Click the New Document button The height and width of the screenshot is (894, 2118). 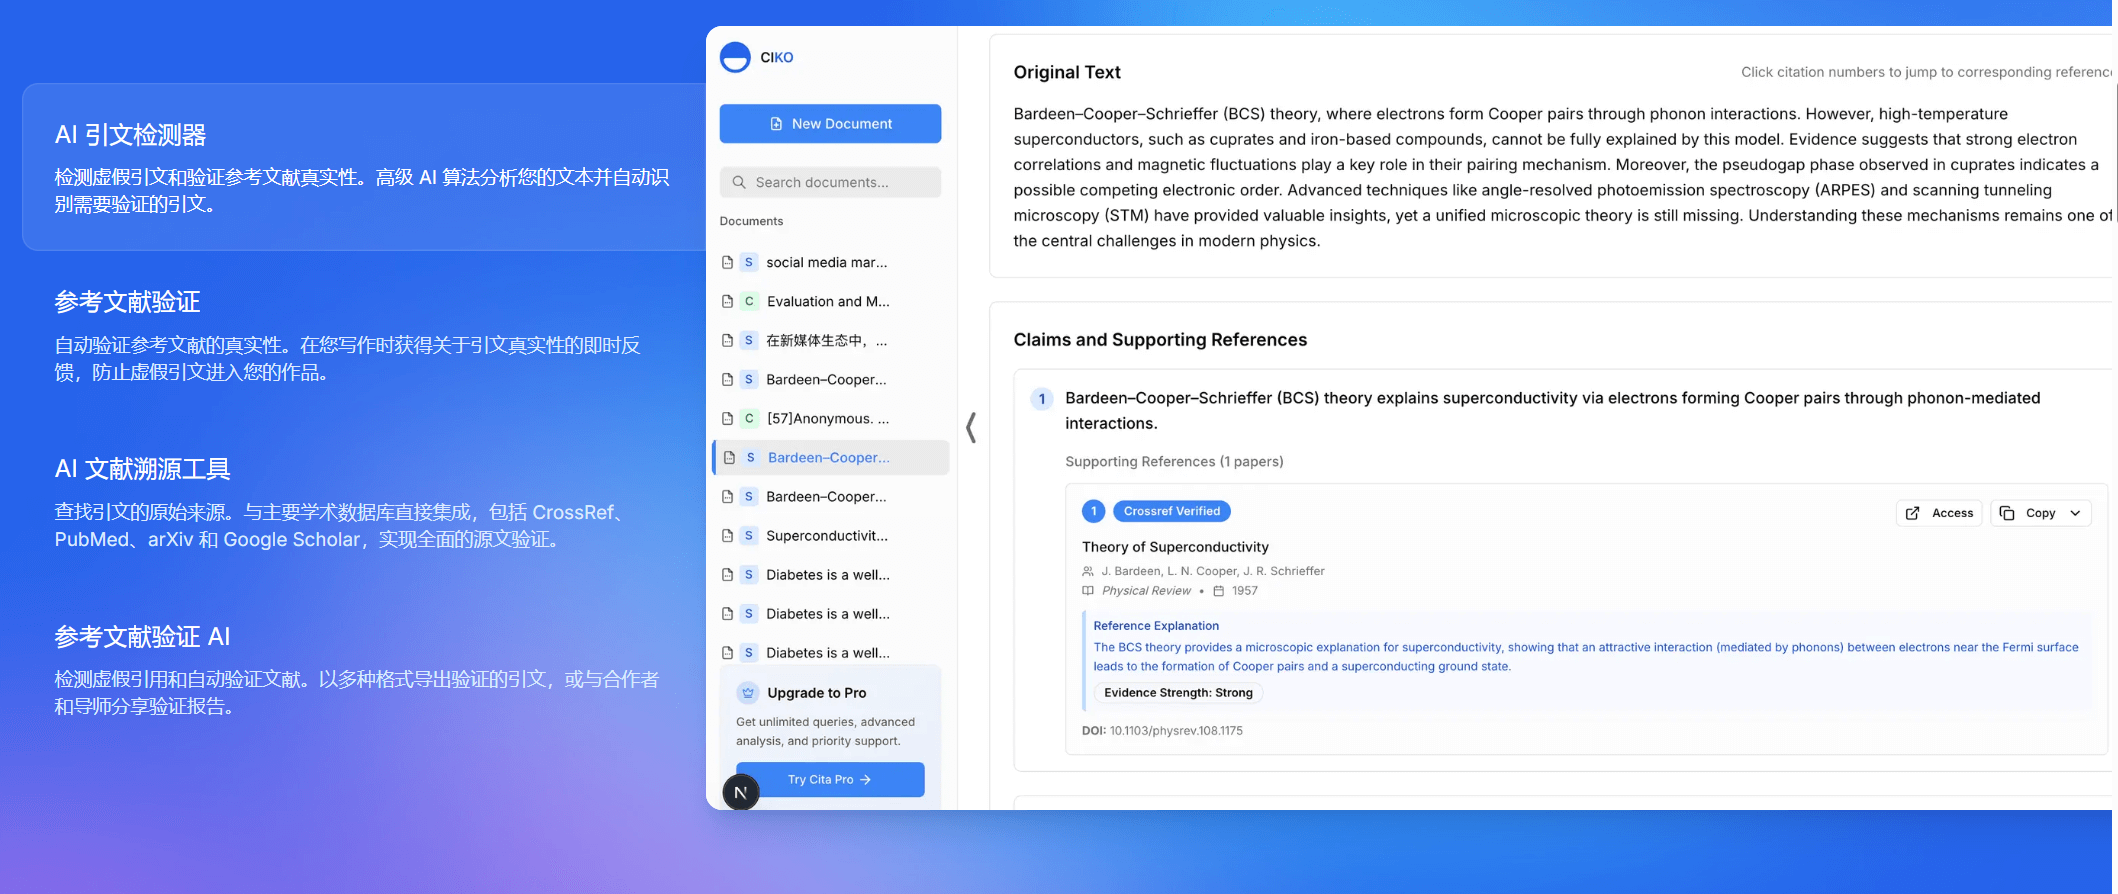(x=830, y=124)
